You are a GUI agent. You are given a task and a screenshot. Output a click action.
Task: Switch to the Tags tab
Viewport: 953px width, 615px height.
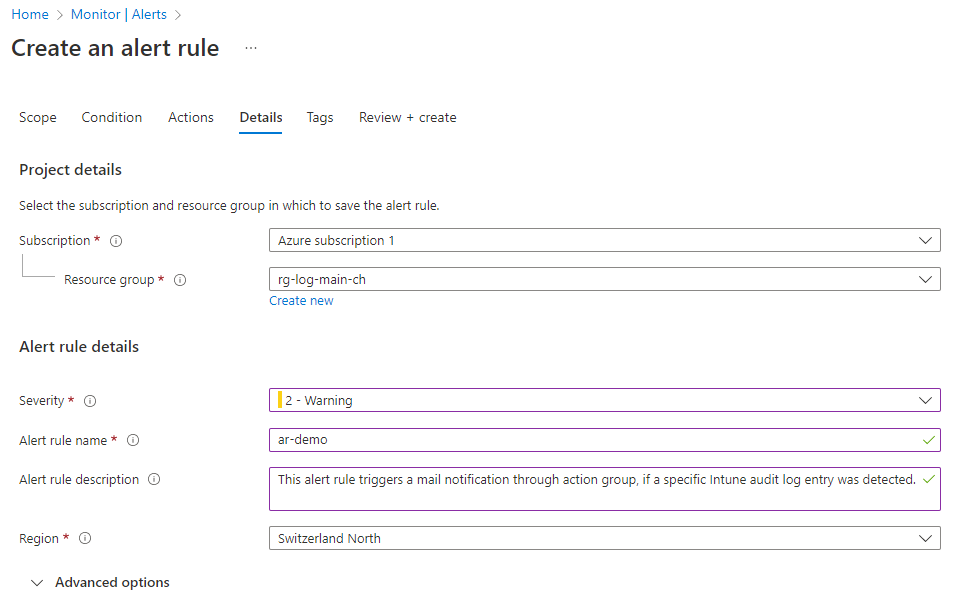coord(319,117)
